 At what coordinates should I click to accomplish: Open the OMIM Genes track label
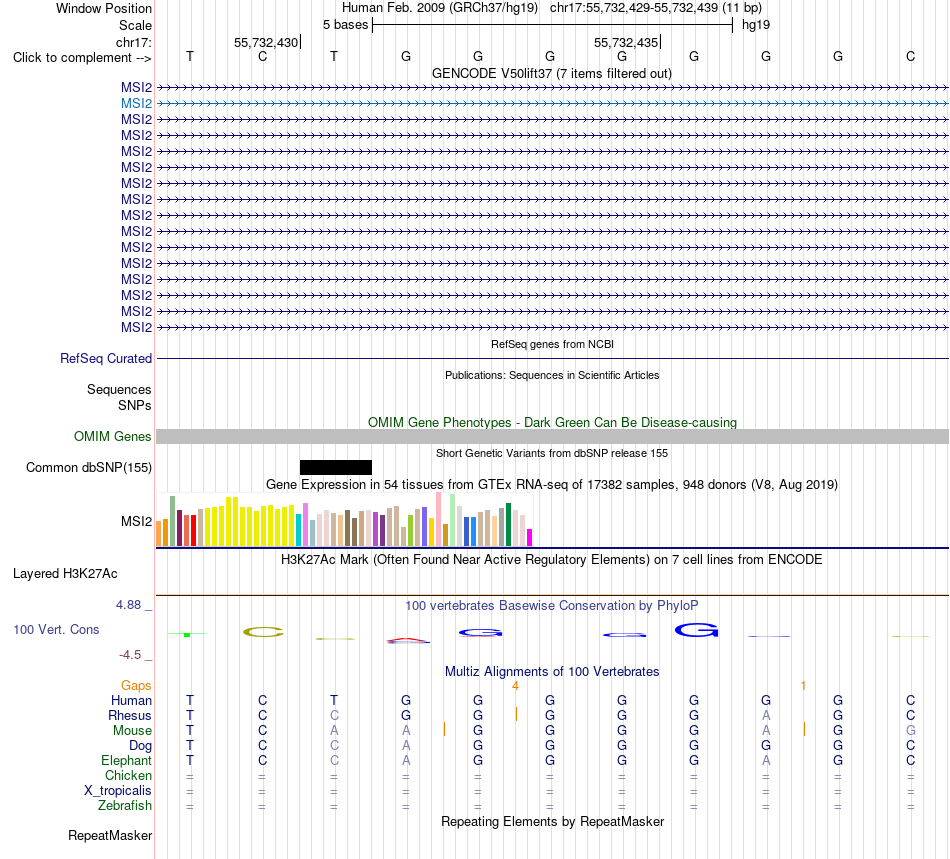click(x=113, y=436)
